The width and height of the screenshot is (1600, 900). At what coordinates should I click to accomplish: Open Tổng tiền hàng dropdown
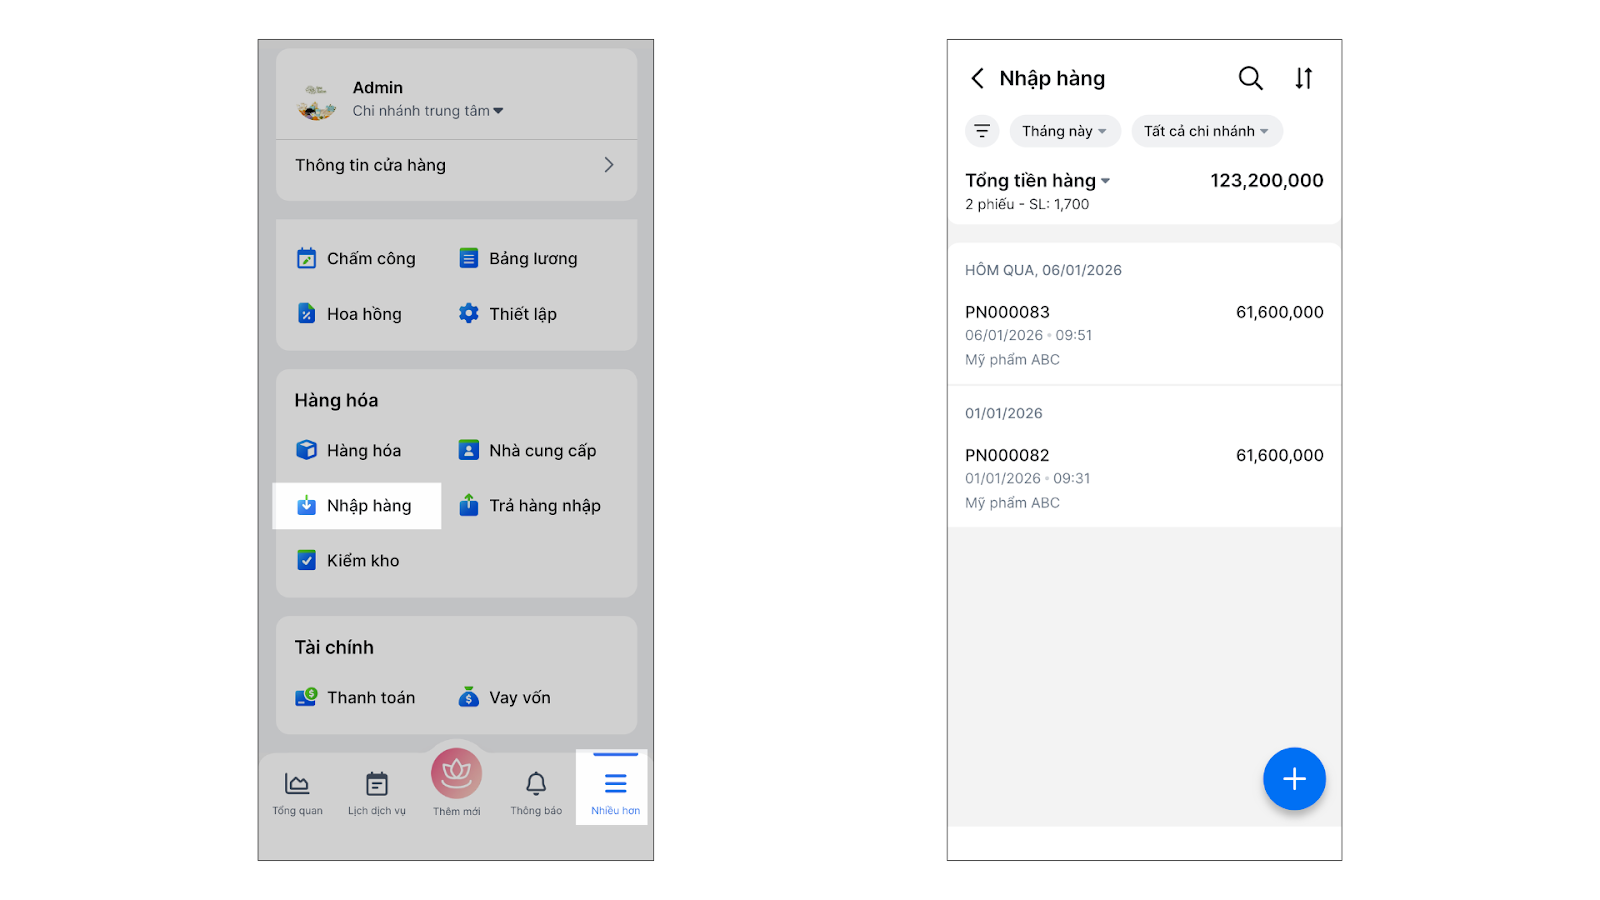tap(1037, 181)
